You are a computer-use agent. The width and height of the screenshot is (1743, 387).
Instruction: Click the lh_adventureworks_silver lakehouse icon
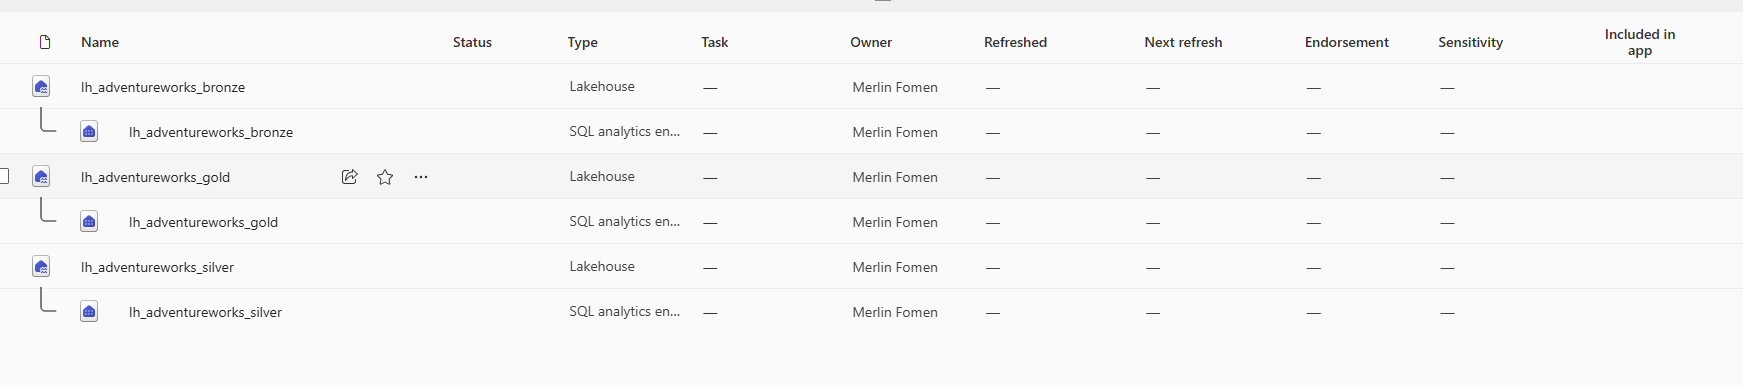pyautogui.click(x=41, y=267)
